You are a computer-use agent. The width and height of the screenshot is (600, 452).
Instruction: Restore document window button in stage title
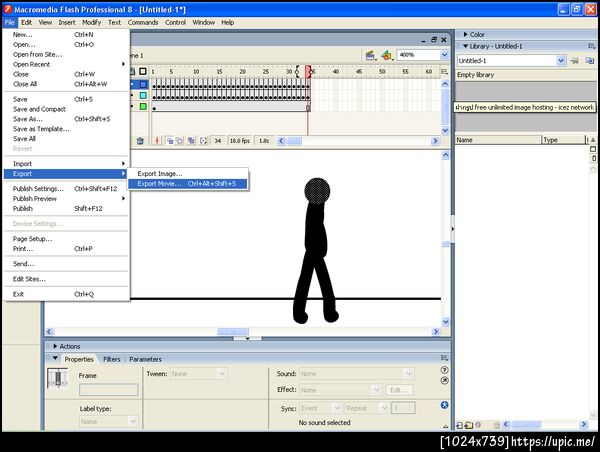[x=434, y=40]
